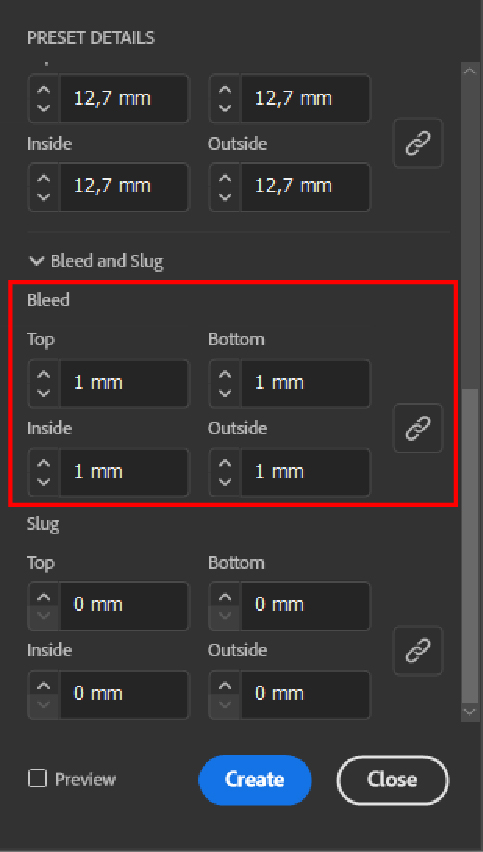This screenshot has height=852, width=483.
Task: Click the Slug Bottom input field
Action: click(x=305, y=605)
